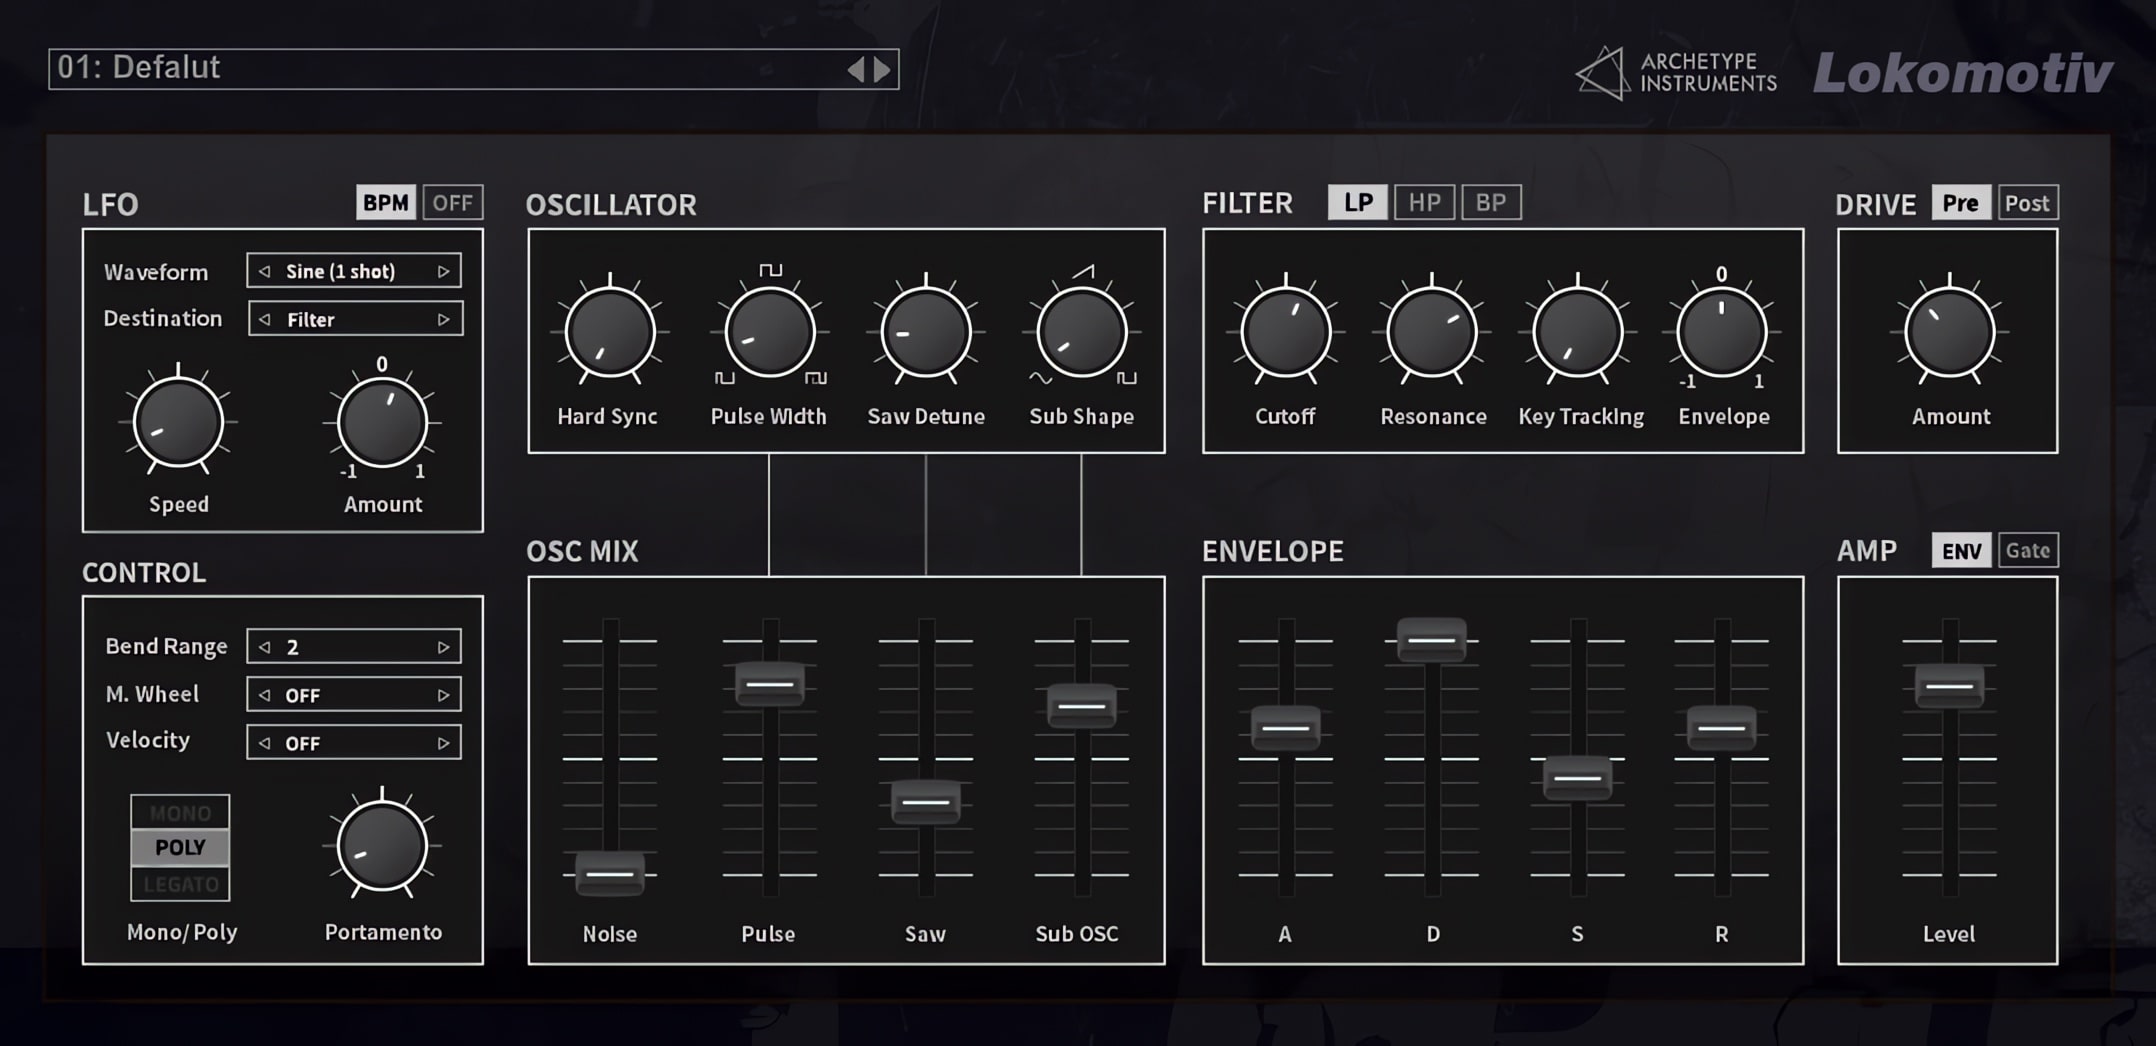
Task: Decrease Bend Range with left arrow
Action: [265, 647]
